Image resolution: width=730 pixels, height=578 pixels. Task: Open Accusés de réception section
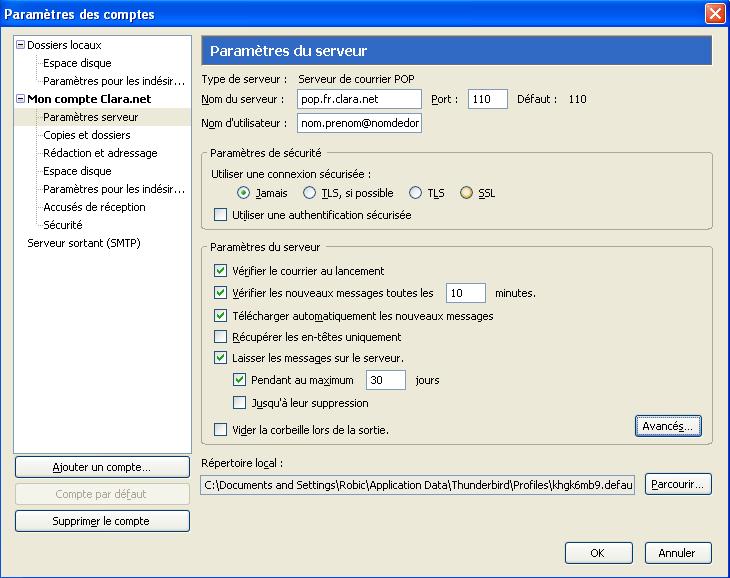tap(94, 207)
